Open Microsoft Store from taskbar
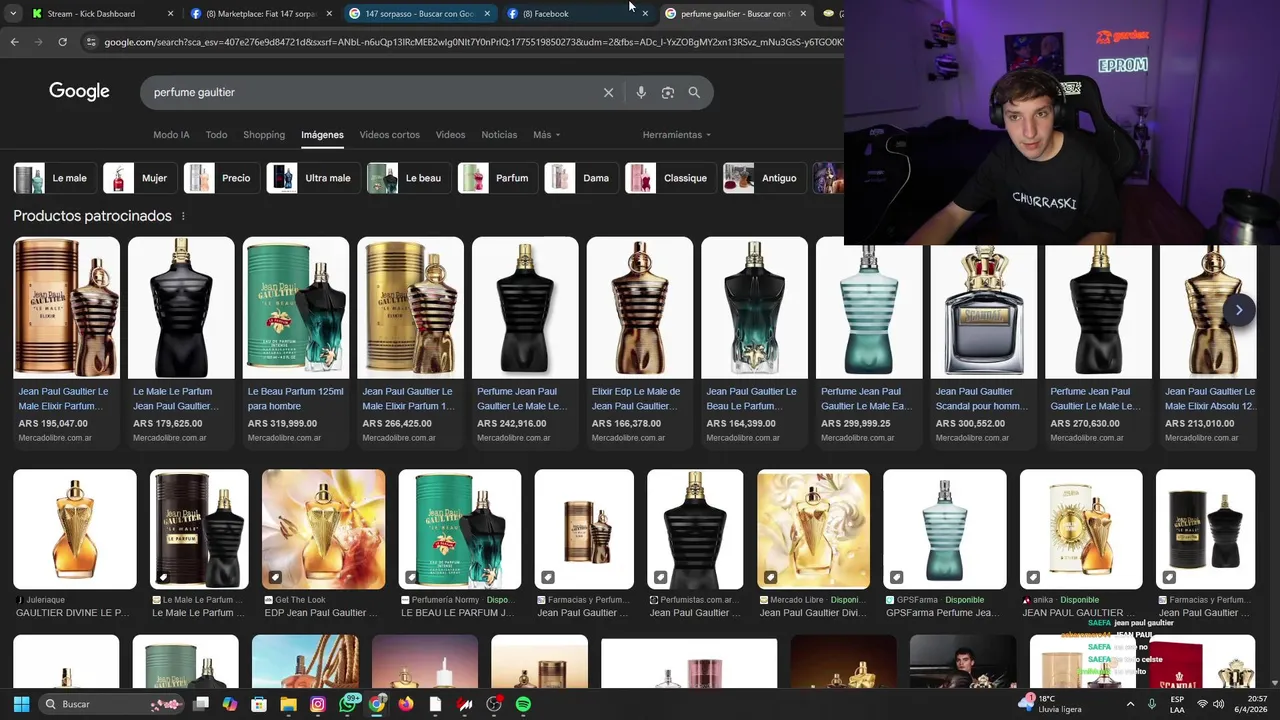Image resolution: width=1280 pixels, height=720 pixels. [259, 704]
